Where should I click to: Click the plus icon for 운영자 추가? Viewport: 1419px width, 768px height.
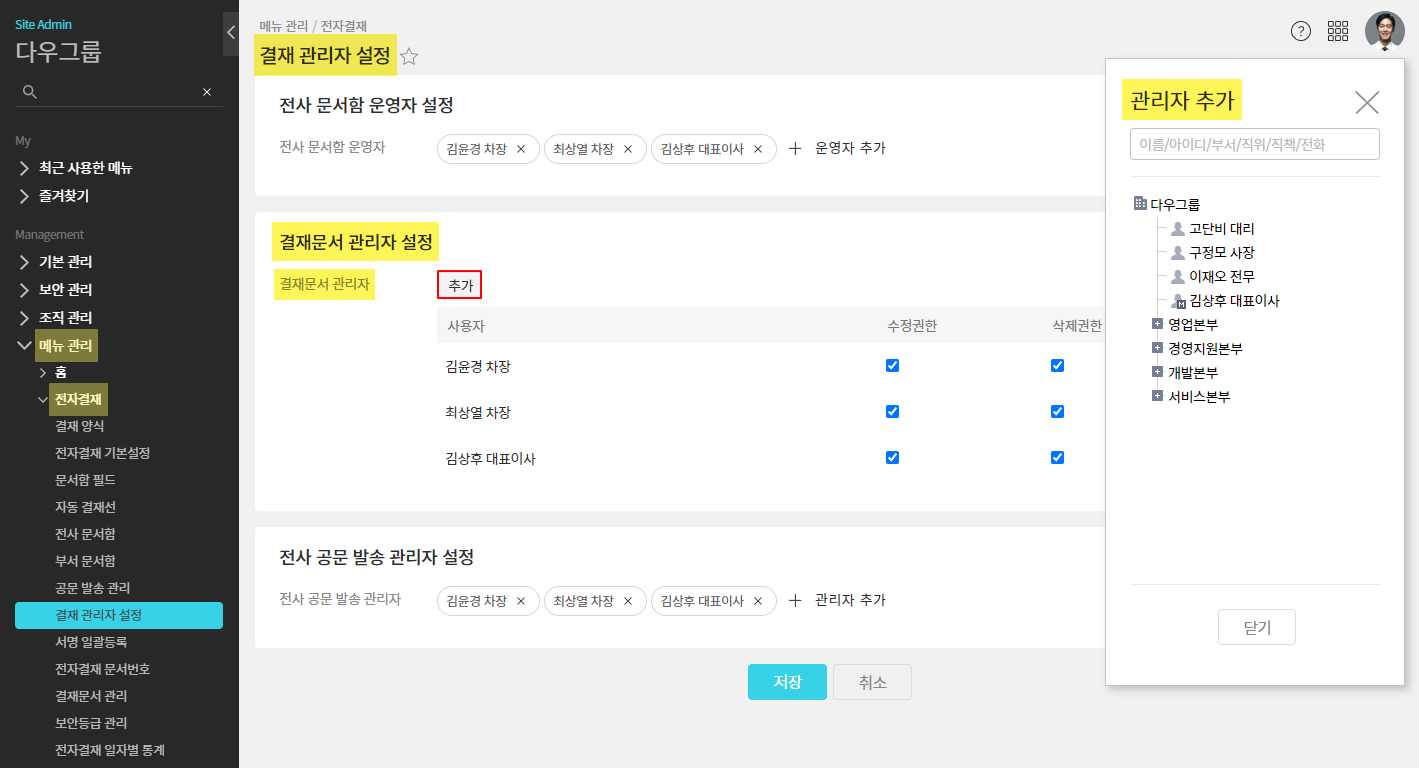[x=796, y=149]
